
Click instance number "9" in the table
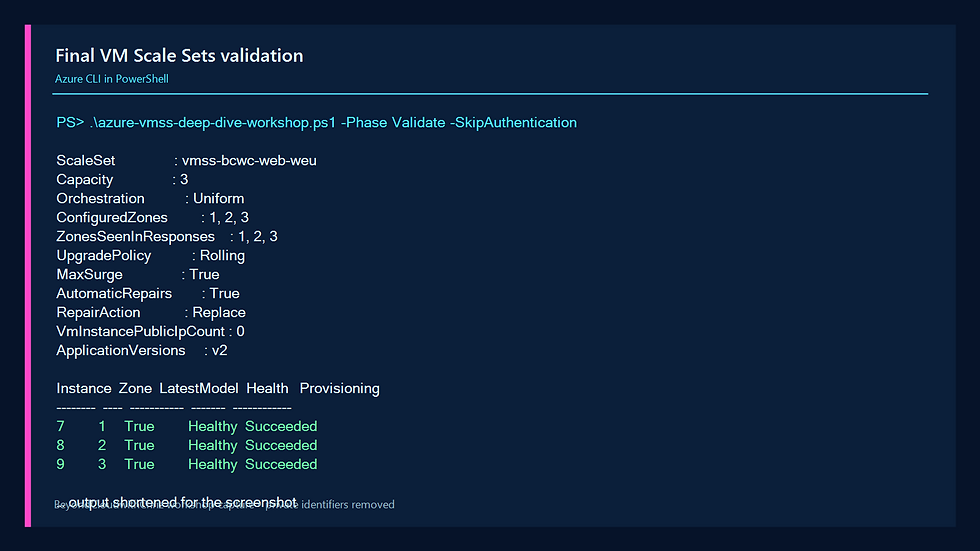click(61, 465)
